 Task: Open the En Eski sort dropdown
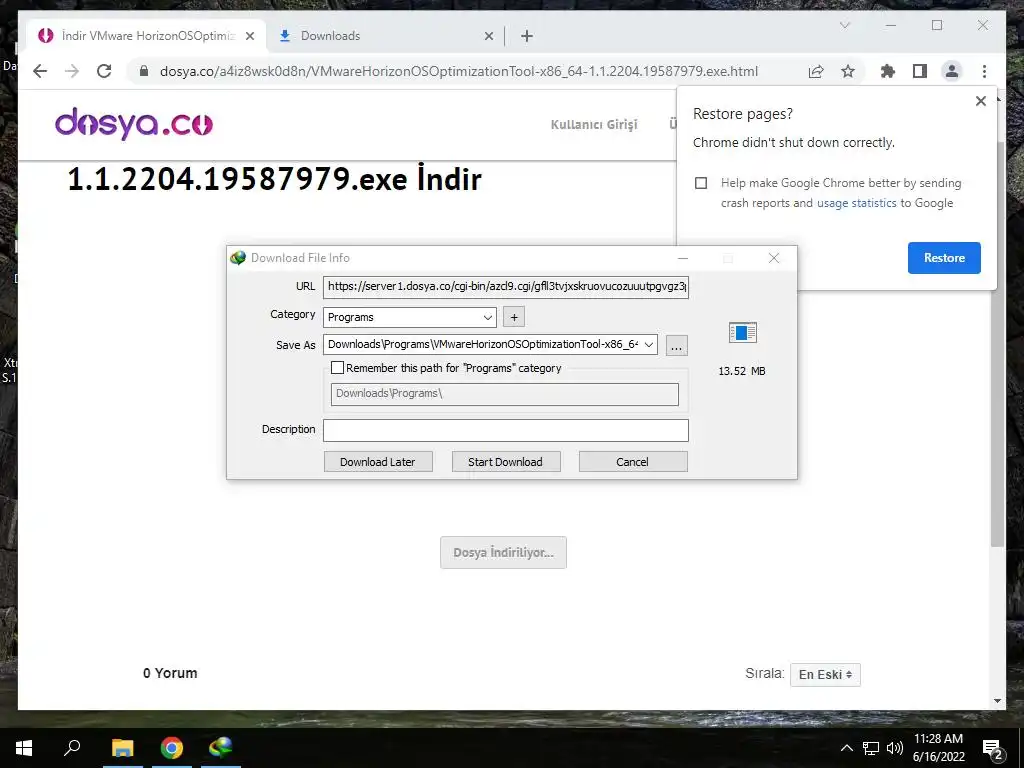825,675
